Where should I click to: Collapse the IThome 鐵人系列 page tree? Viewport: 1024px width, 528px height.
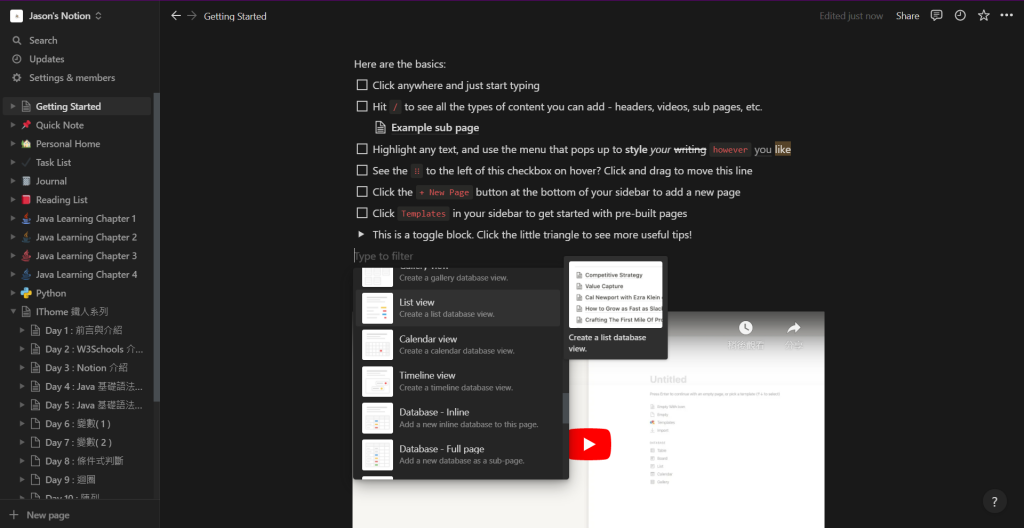(12, 312)
